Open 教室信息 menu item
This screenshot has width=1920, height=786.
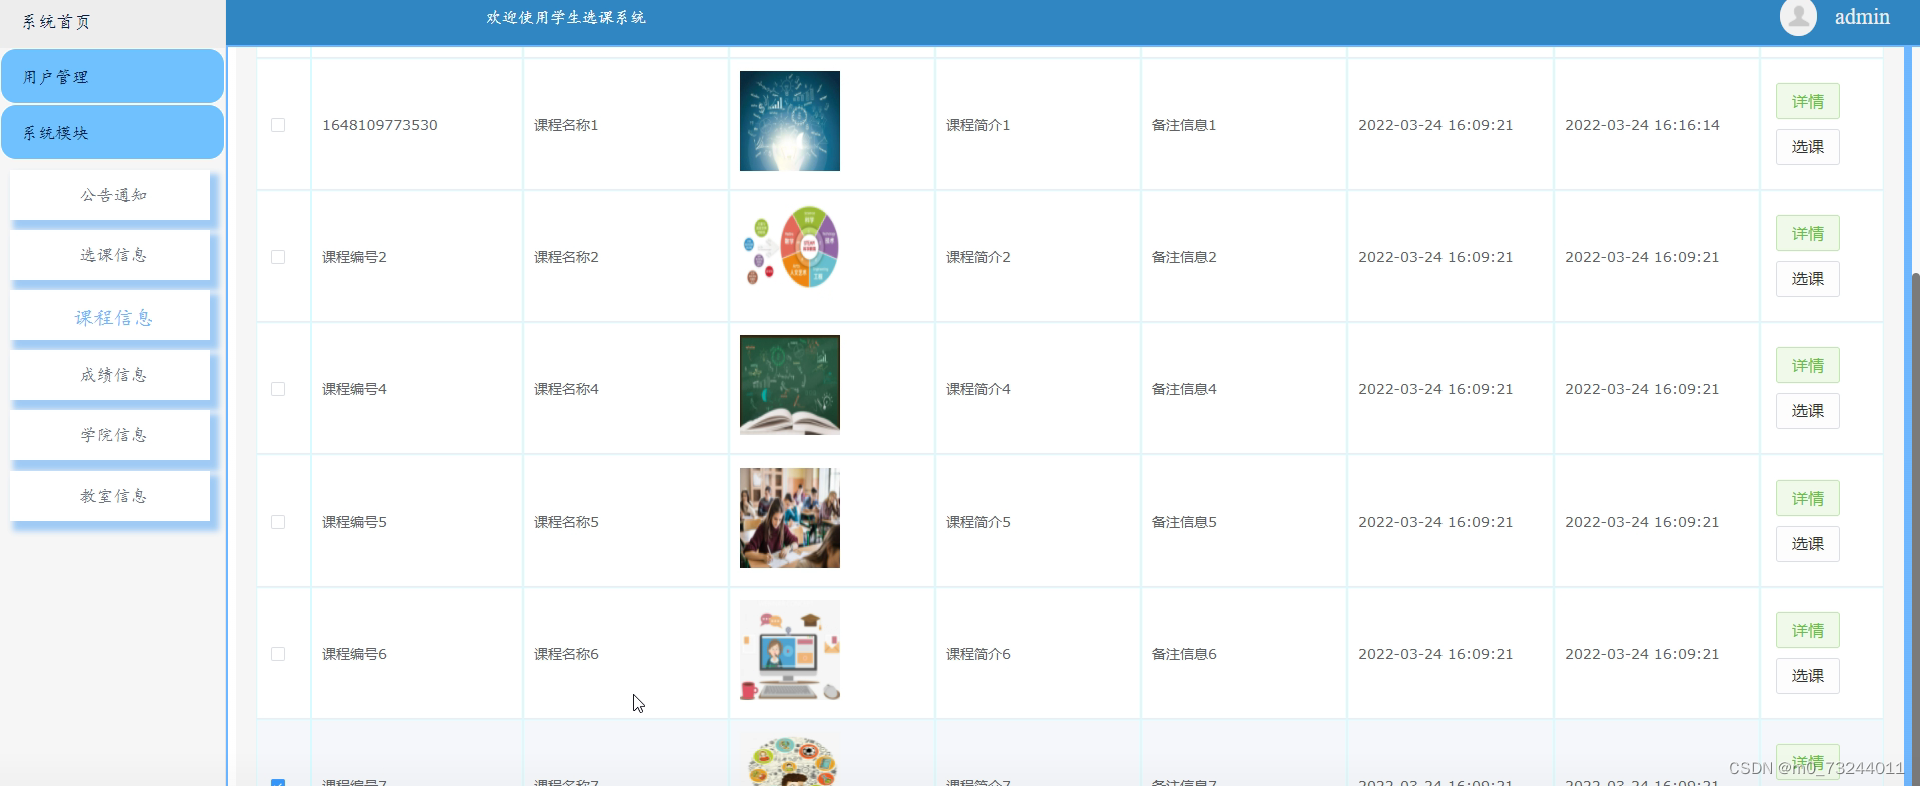[110, 496]
